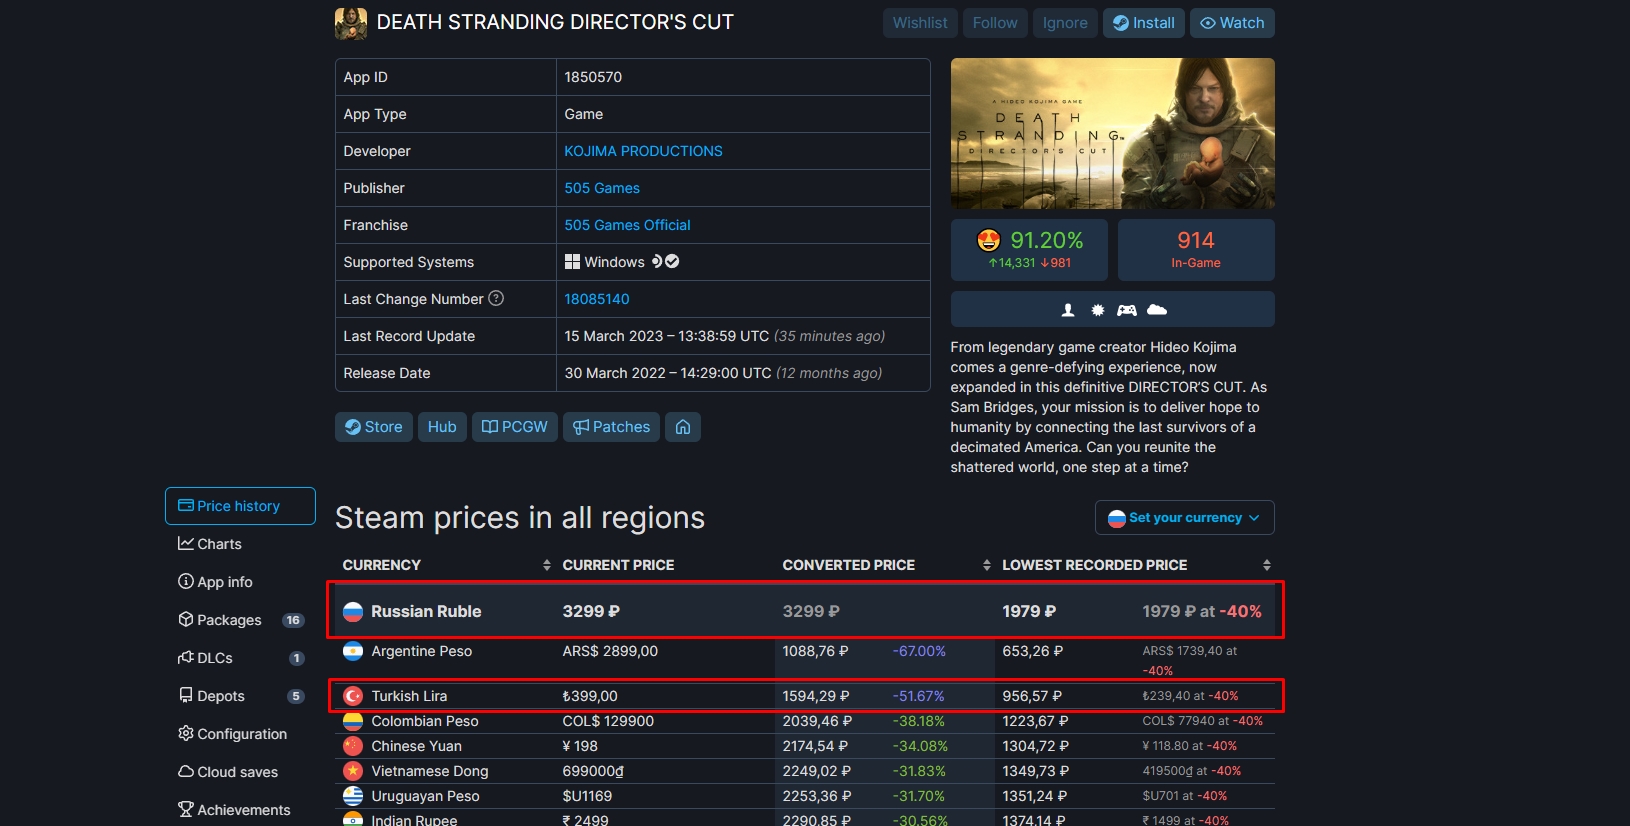Click the Death Stranding app icon by title

351,23
